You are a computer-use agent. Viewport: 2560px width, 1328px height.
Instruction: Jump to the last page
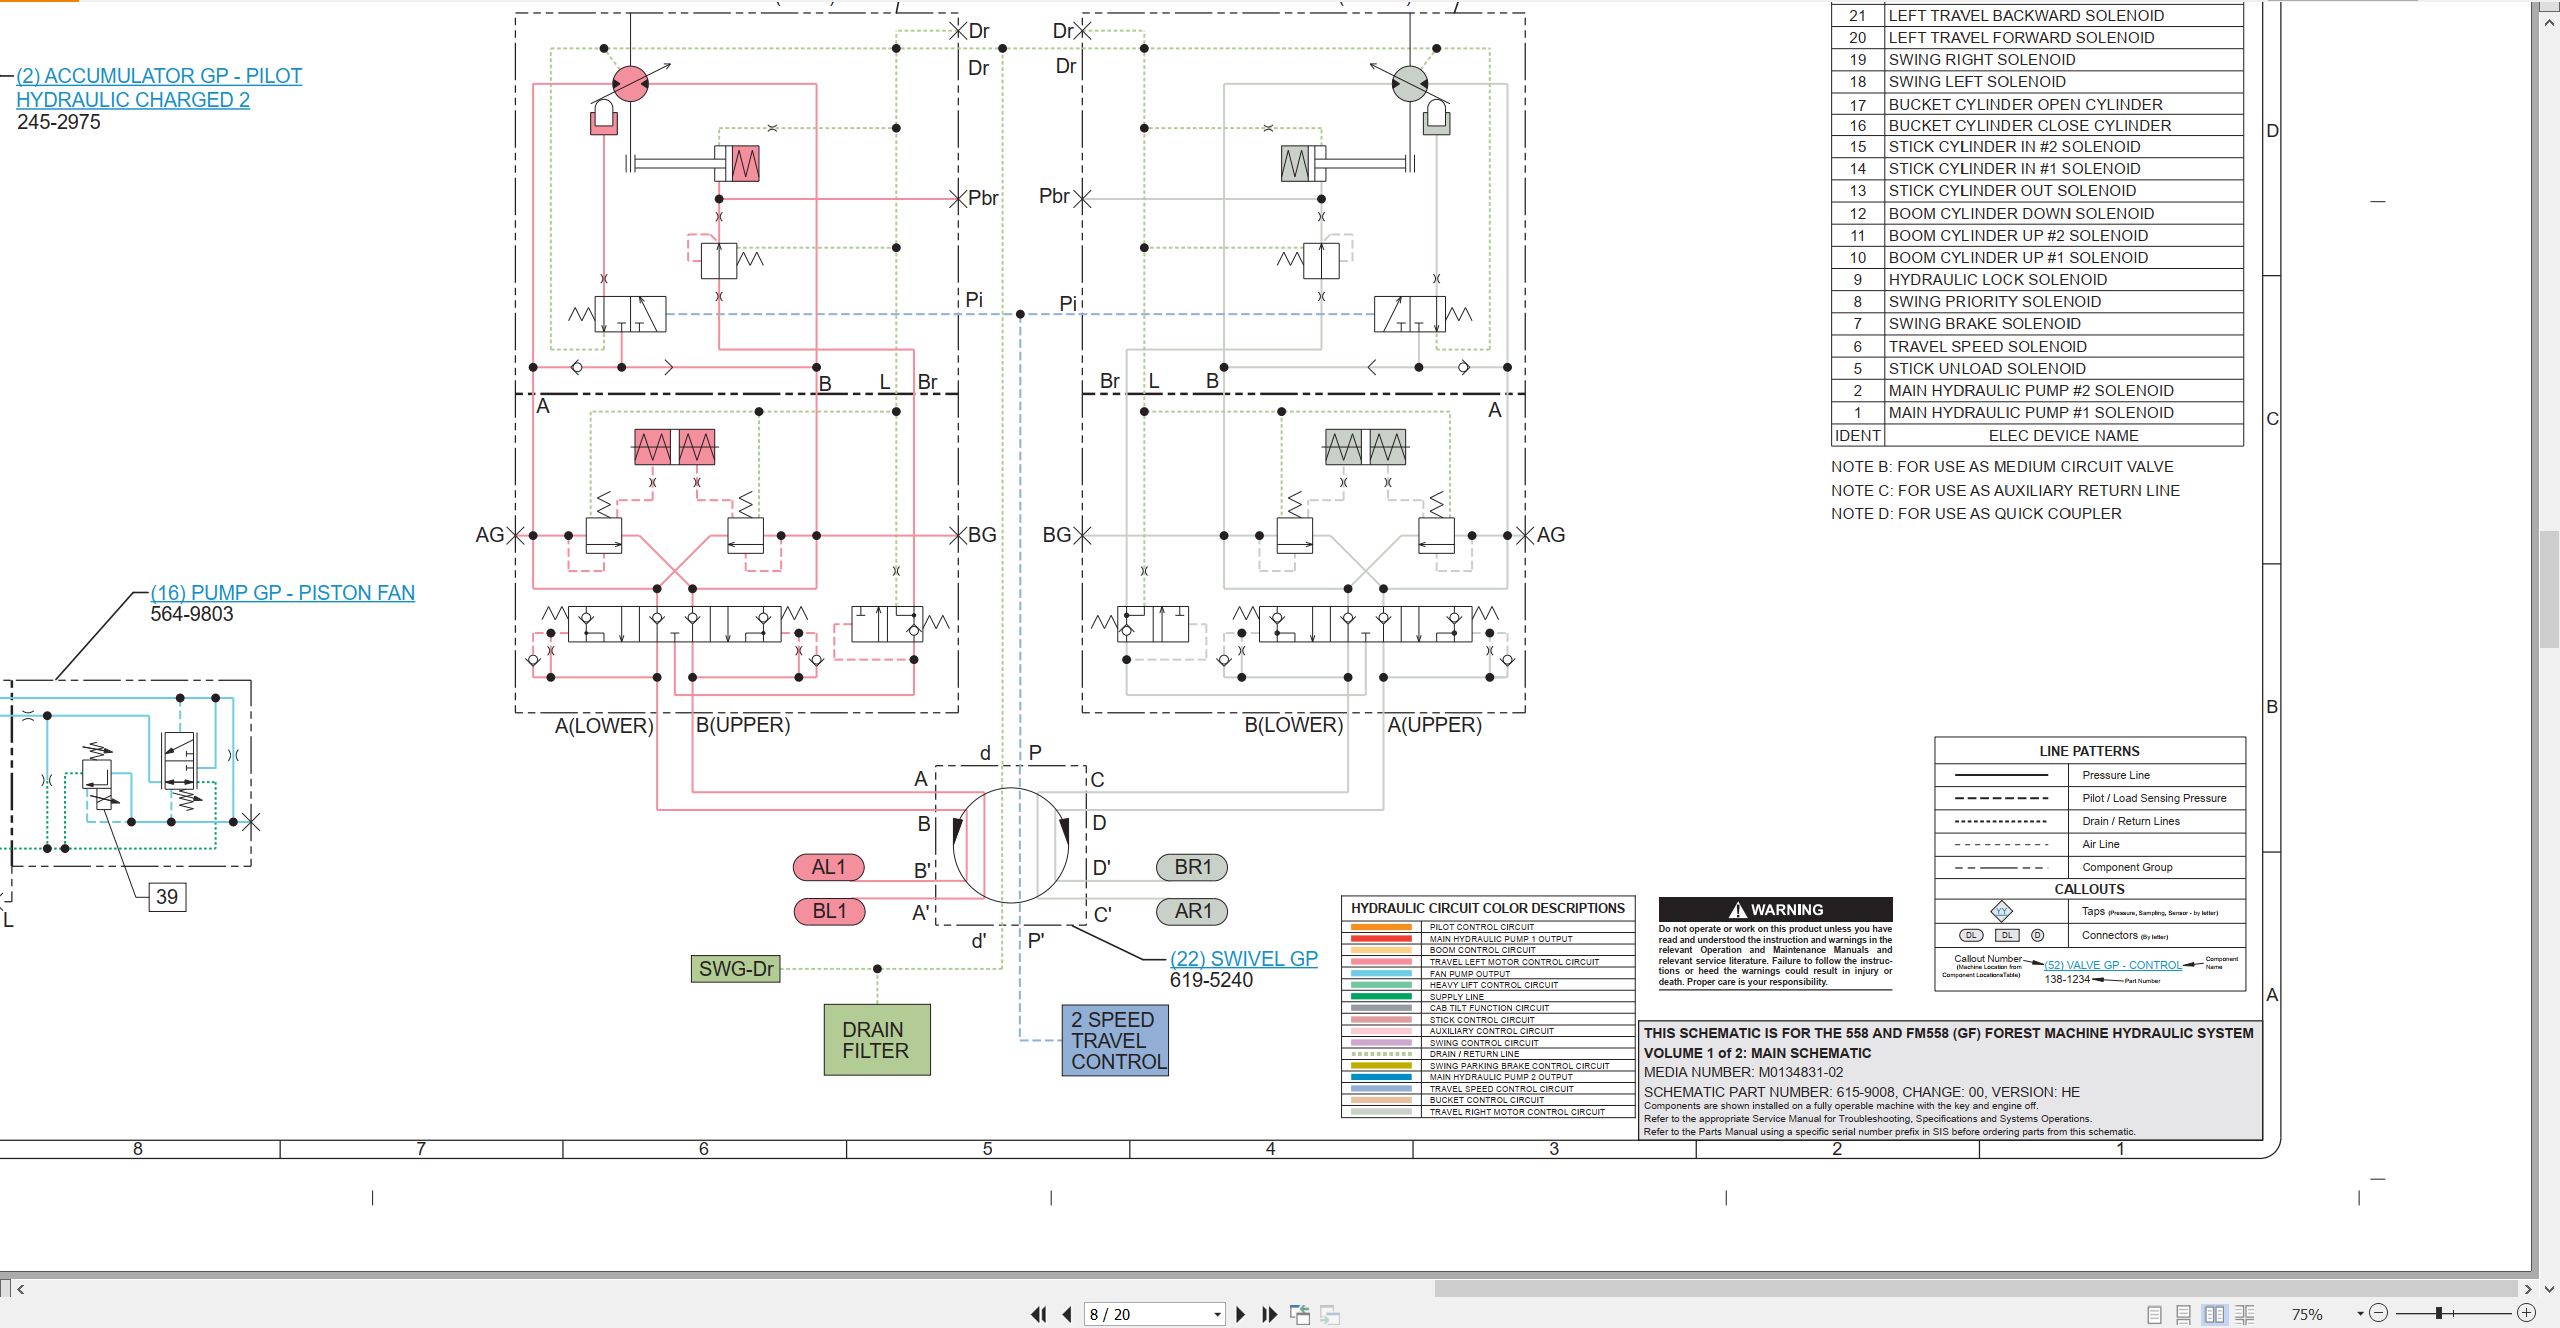coord(1270,1314)
